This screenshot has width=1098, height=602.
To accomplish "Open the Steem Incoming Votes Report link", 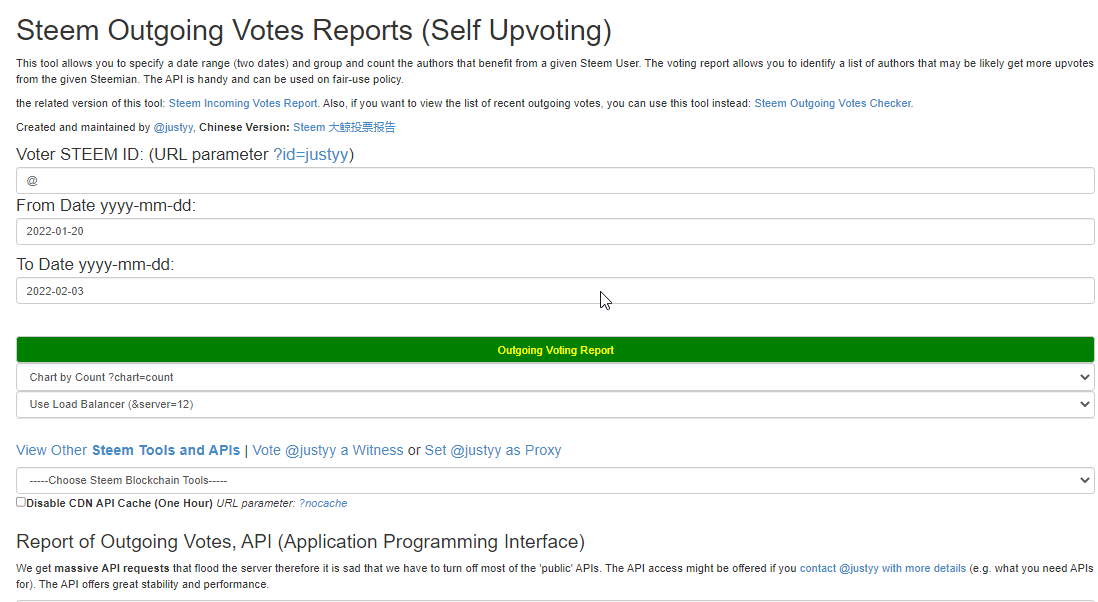I will click(243, 103).
